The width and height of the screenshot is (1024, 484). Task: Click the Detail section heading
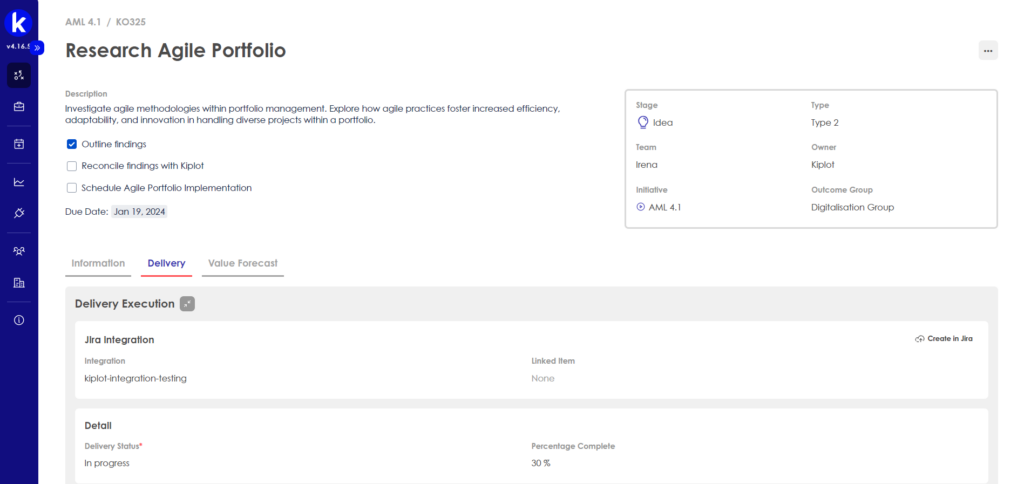[x=98, y=425]
